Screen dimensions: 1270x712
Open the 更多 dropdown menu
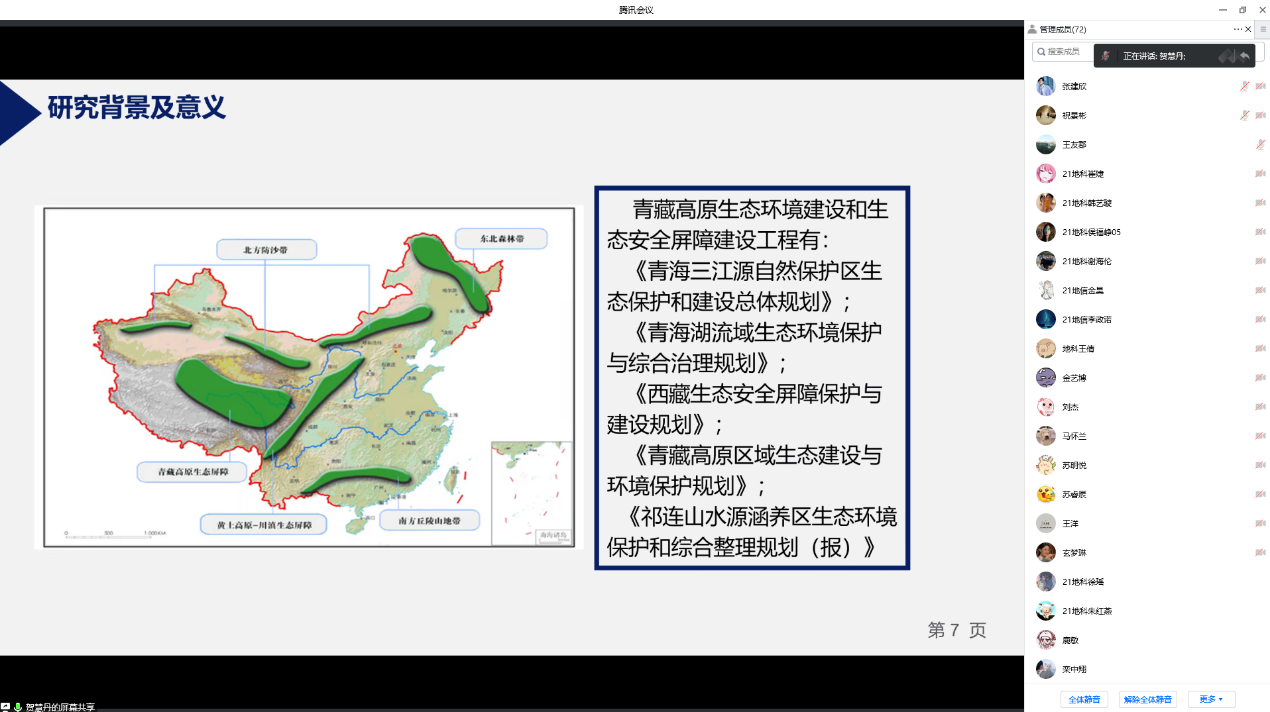[1211, 699]
